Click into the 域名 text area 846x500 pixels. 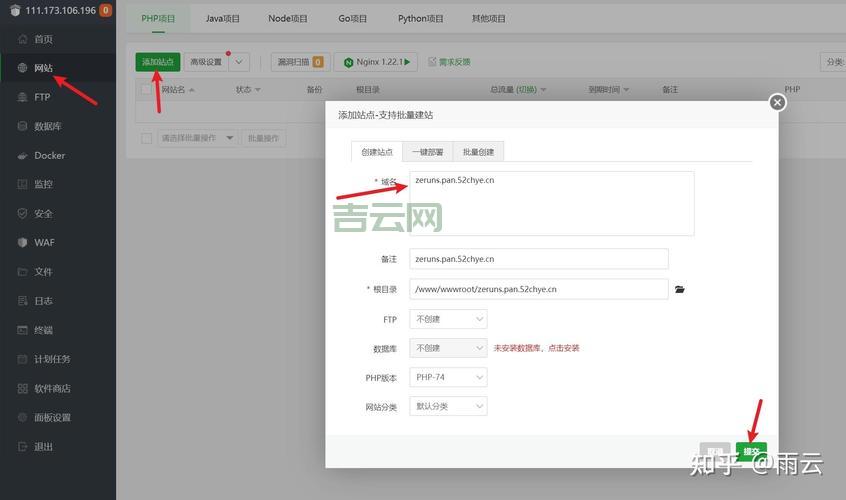tap(551, 203)
